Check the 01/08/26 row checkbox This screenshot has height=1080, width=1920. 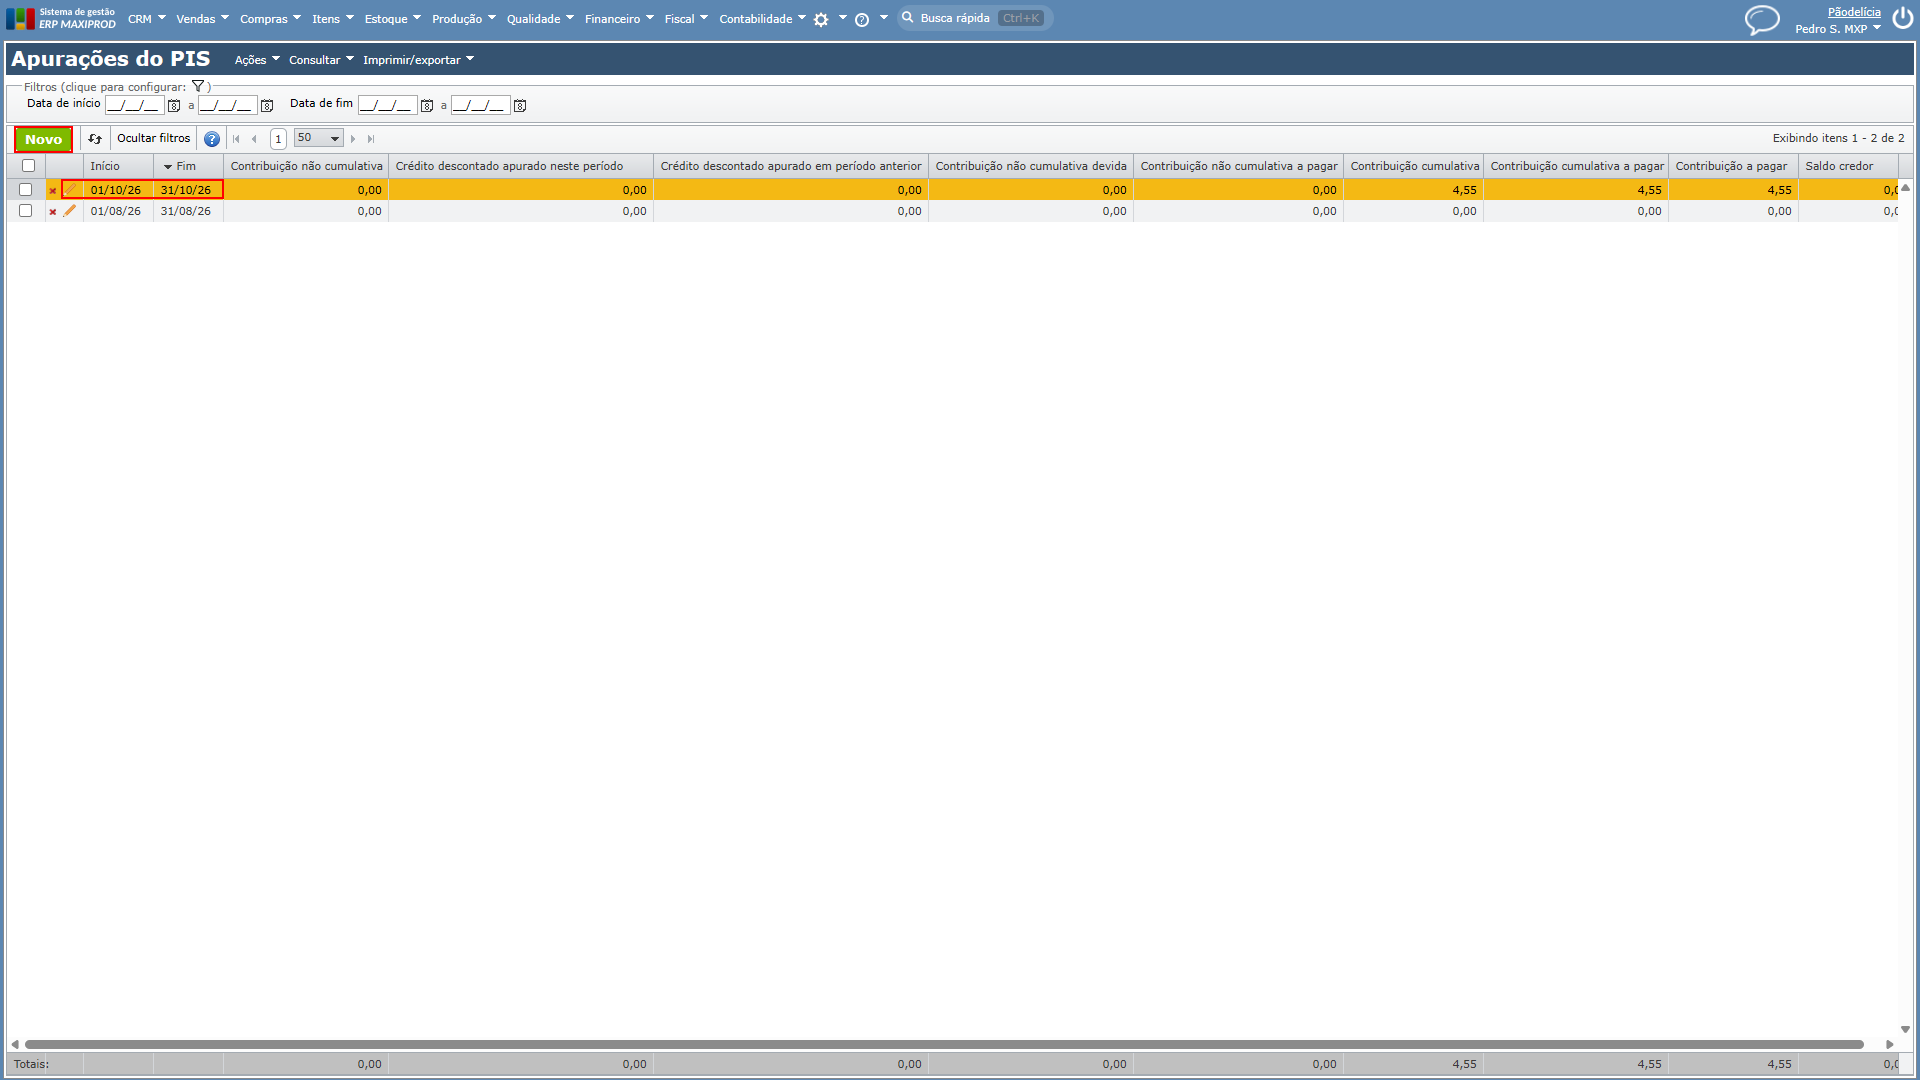click(x=26, y=211)
